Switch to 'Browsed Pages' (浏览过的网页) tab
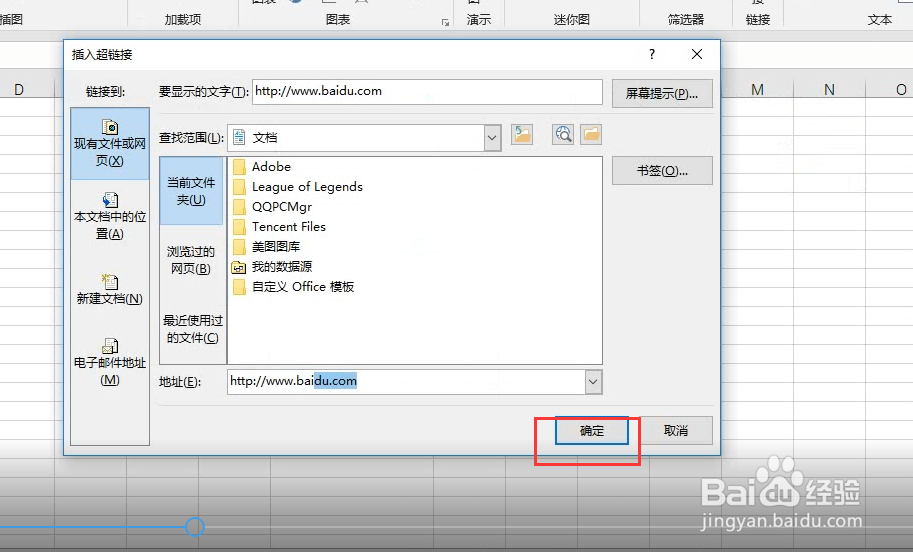This screenshot has height=552, width=913. coord(191,260)
